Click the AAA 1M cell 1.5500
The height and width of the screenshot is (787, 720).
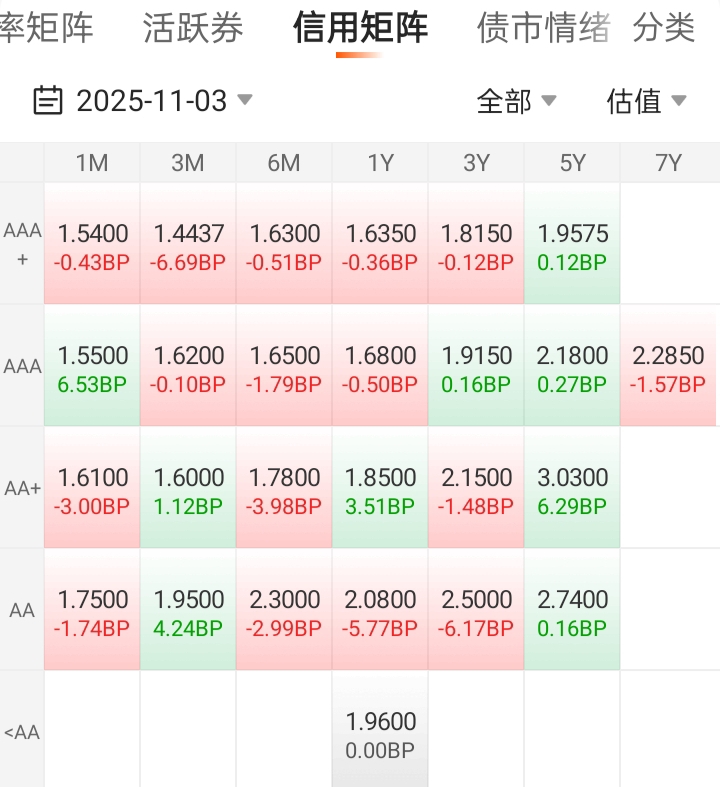pyautogui.click(x=92, y=368)
